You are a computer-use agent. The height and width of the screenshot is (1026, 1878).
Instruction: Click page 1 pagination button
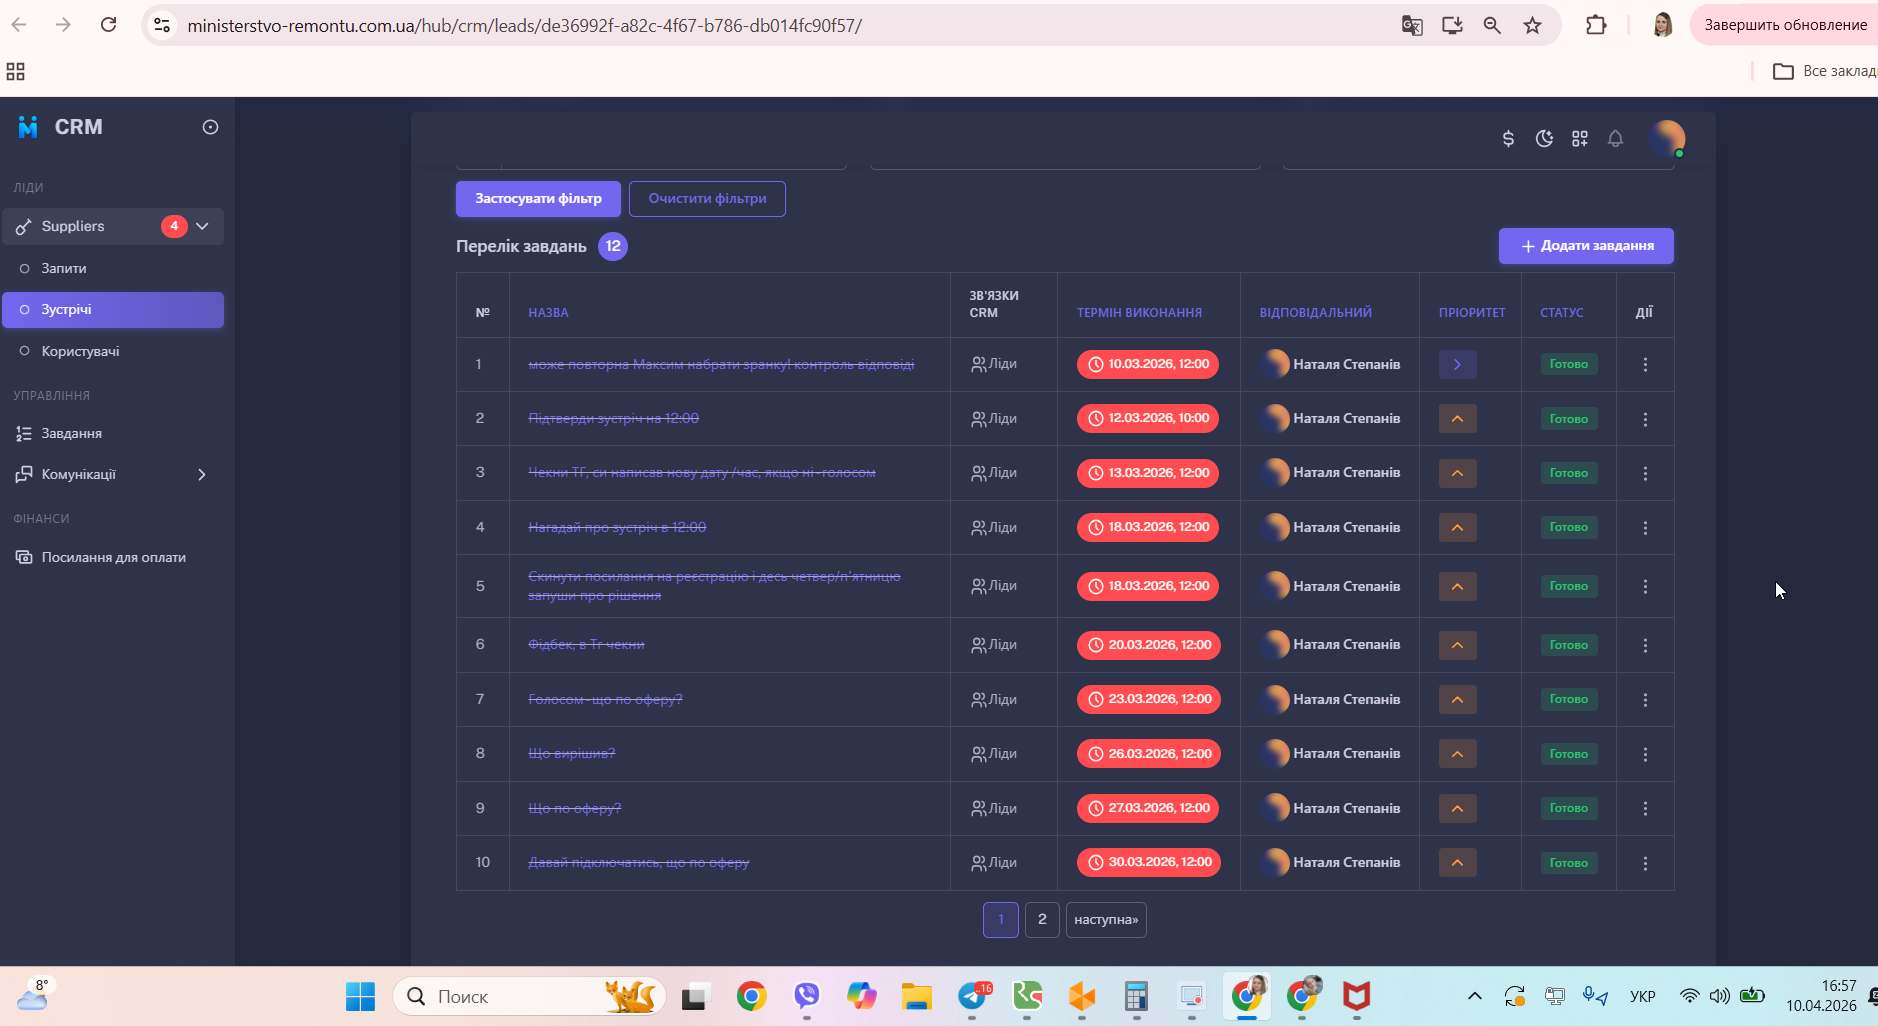pyautogui.click(x=1001, y=920)
